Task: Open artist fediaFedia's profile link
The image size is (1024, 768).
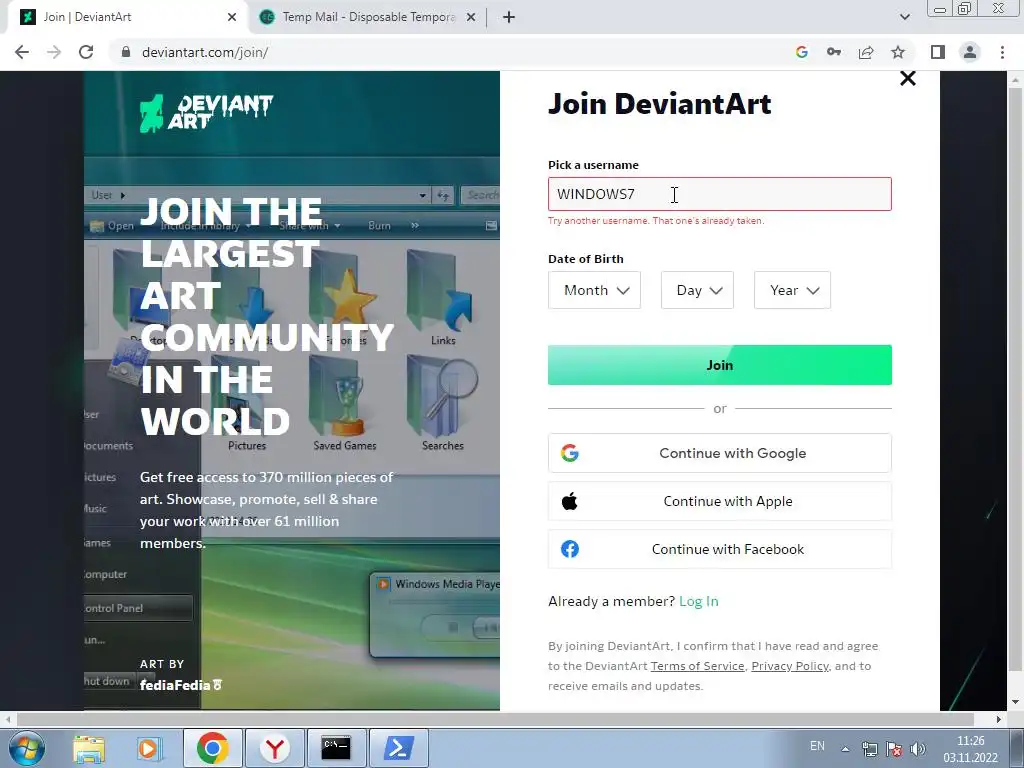Action: [x=181, y=685]
